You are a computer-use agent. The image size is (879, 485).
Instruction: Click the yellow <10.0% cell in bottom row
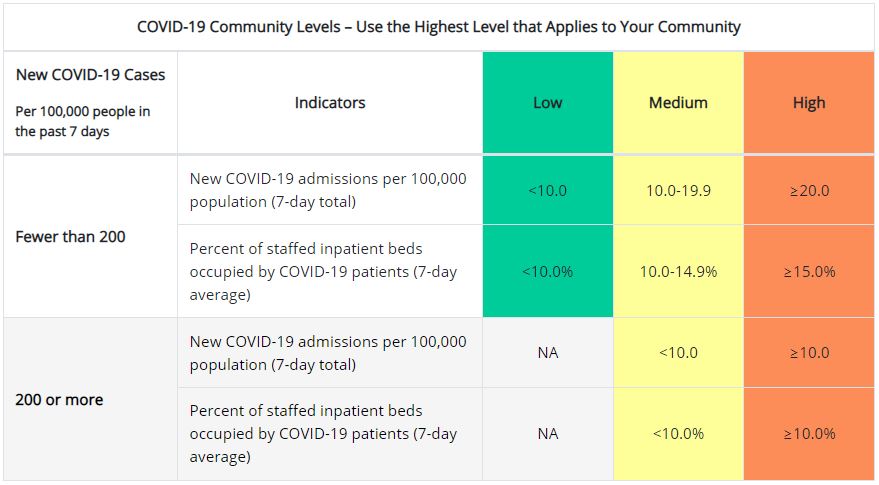678,434
